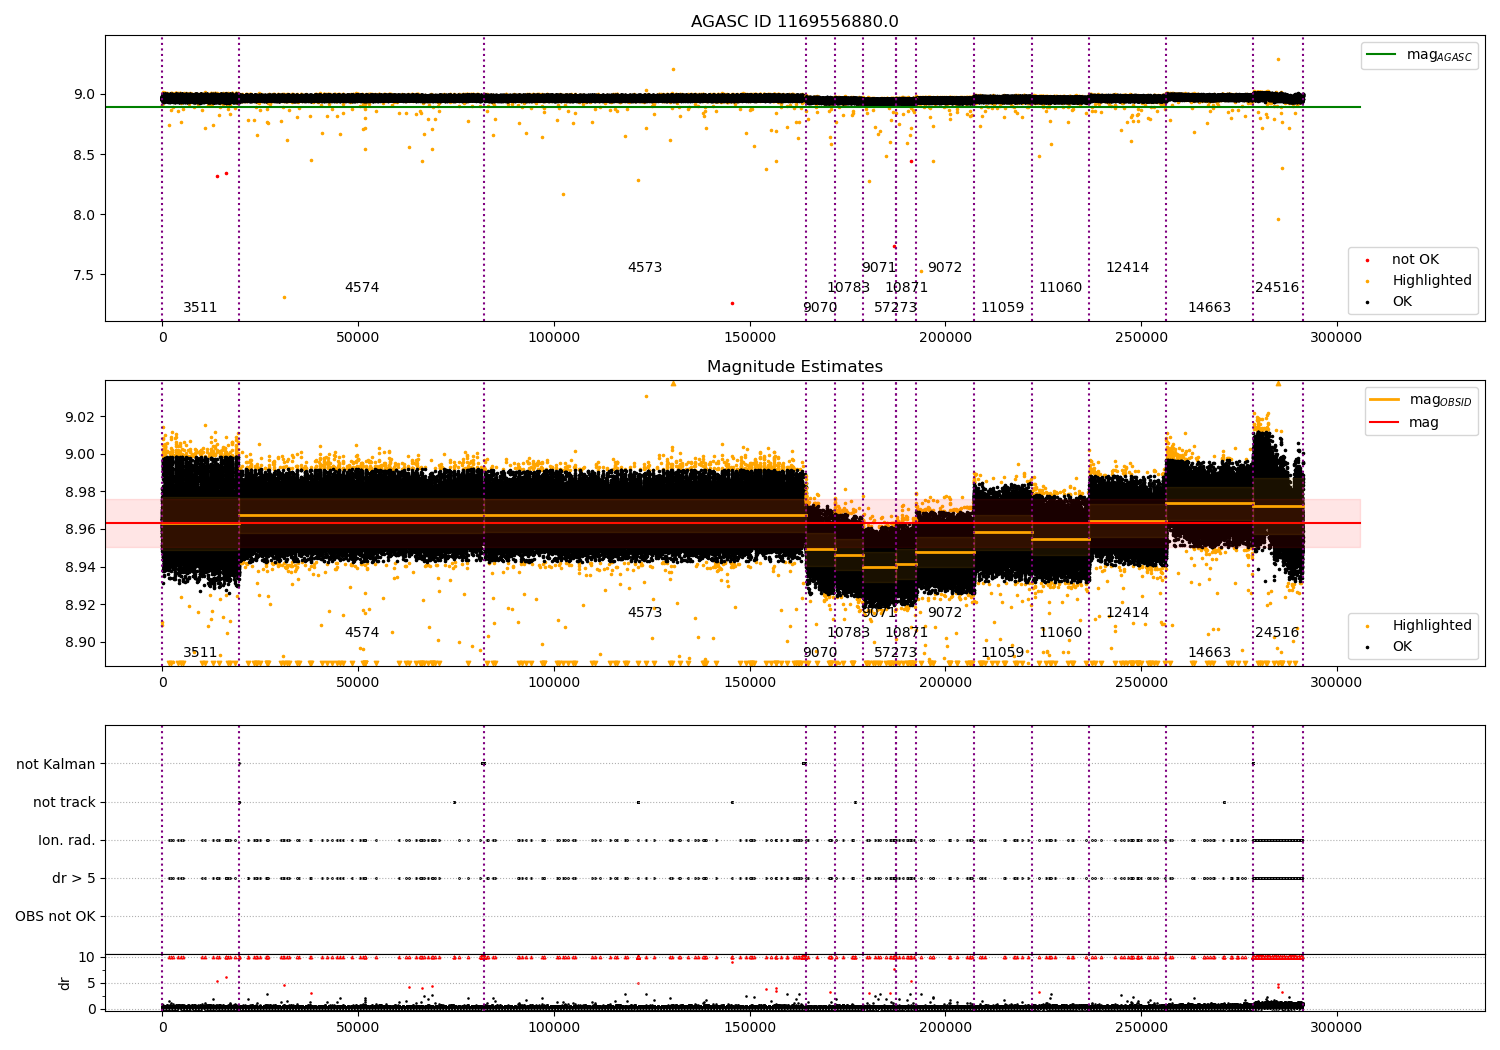Click obsid label 11059 in Magnitude Estimates plot
This screenshot has height=1050, width=1500.
[1002, 653]
